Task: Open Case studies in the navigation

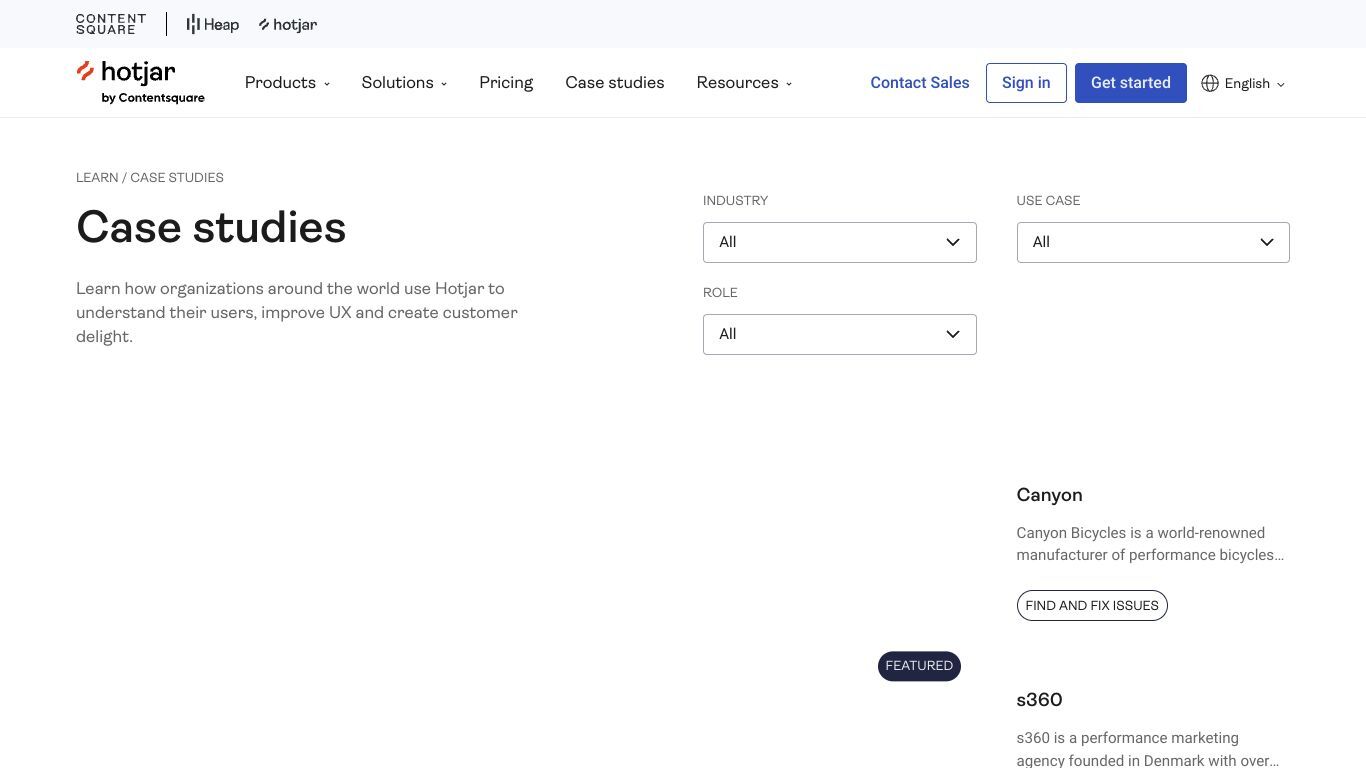Action: pyautogui.click(x=615, y=82)
